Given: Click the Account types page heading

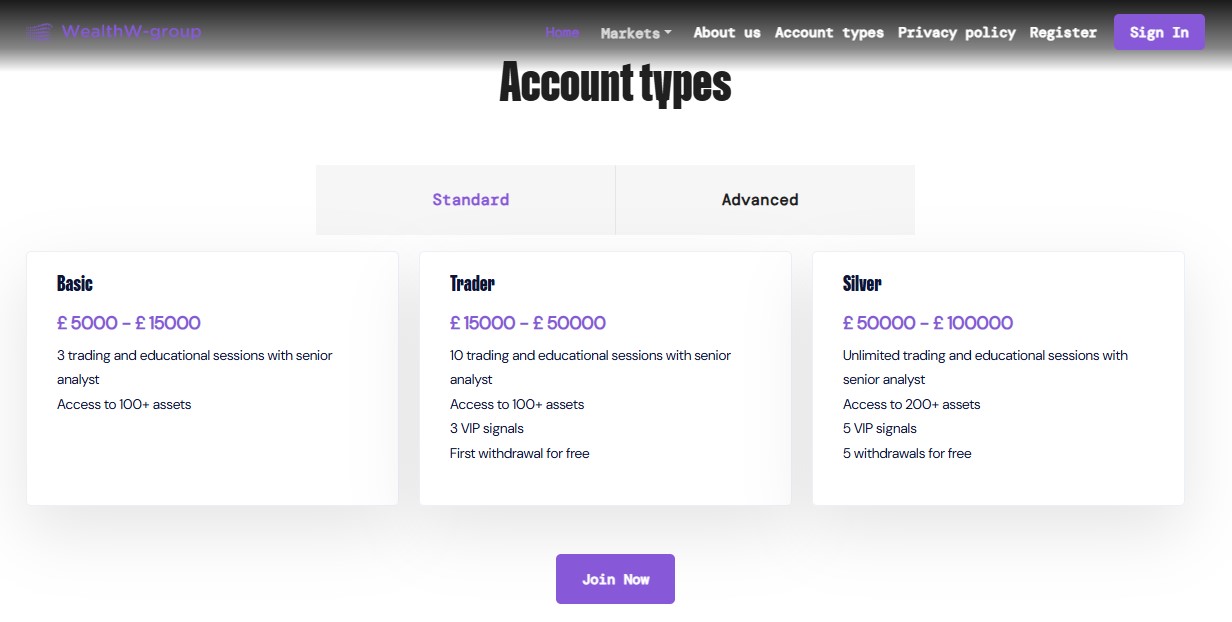Looking at the screenshot, I should [615, 84].
